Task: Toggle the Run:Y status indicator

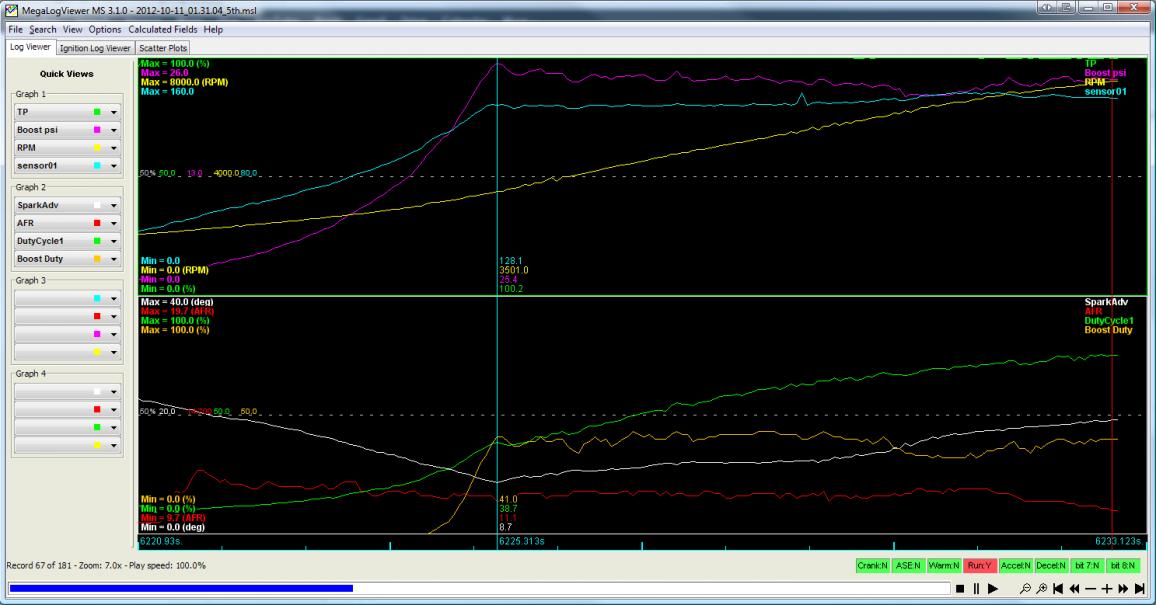Action: [x=981, y=566]
